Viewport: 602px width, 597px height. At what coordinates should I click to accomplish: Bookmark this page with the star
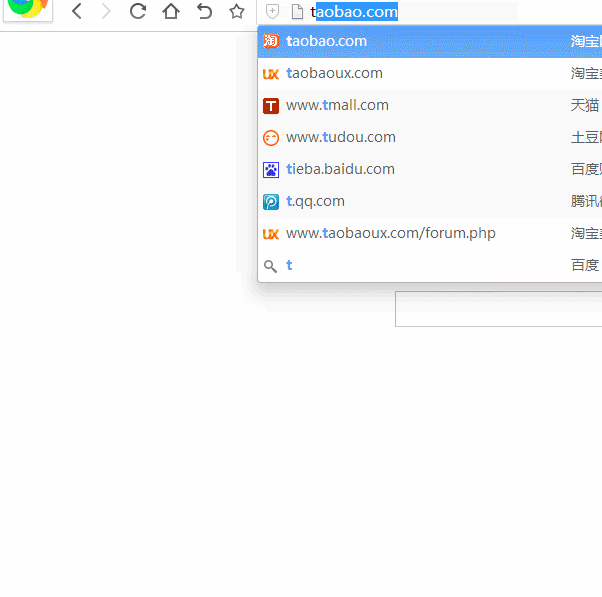point(237,11)
